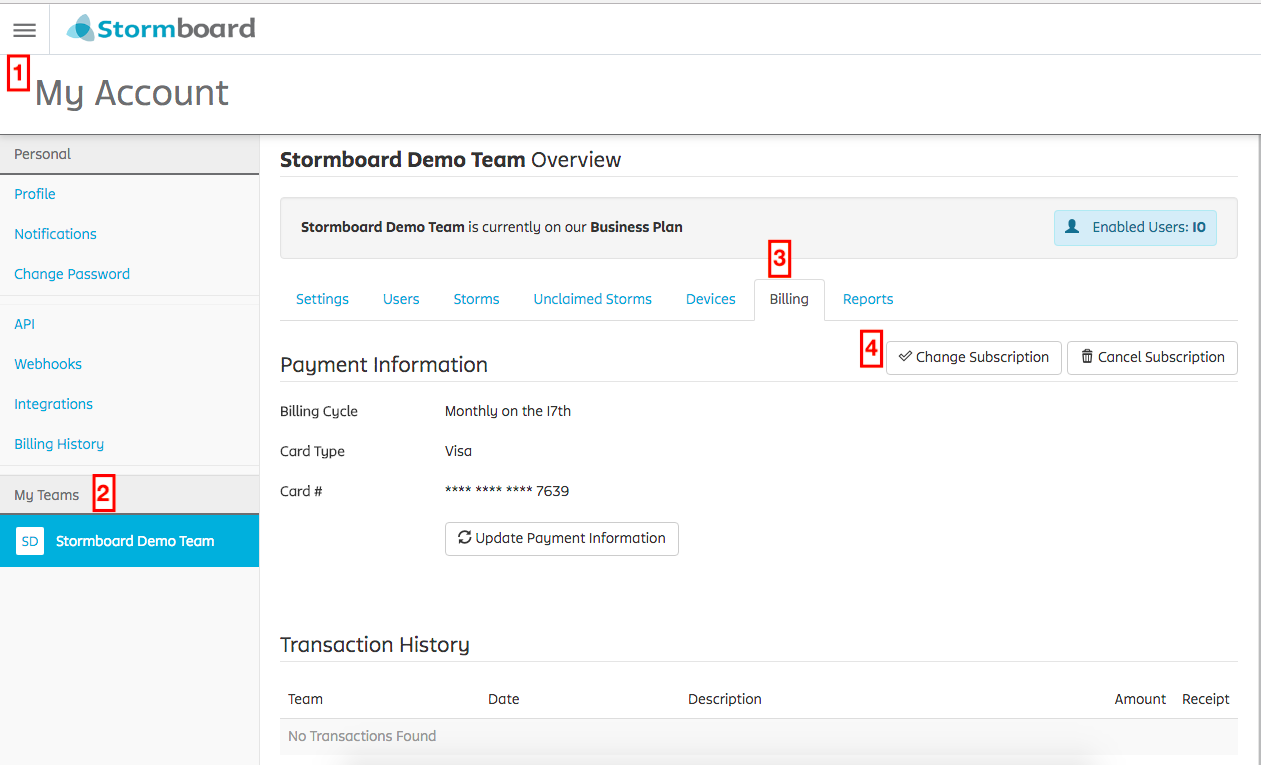
Task: Click the Team column header
Action: click(305, 699)
